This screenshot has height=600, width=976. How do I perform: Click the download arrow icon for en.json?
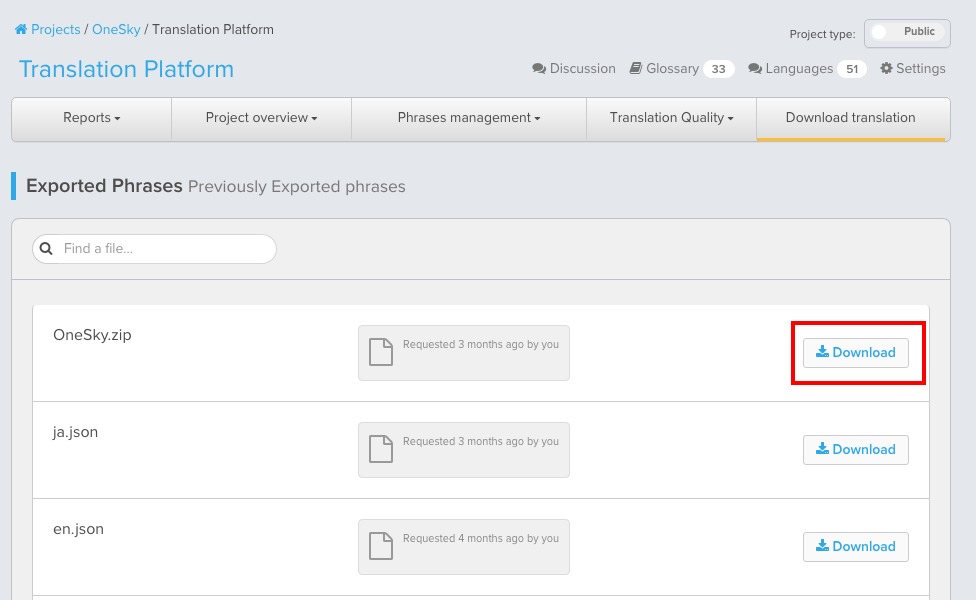(822, 546)
